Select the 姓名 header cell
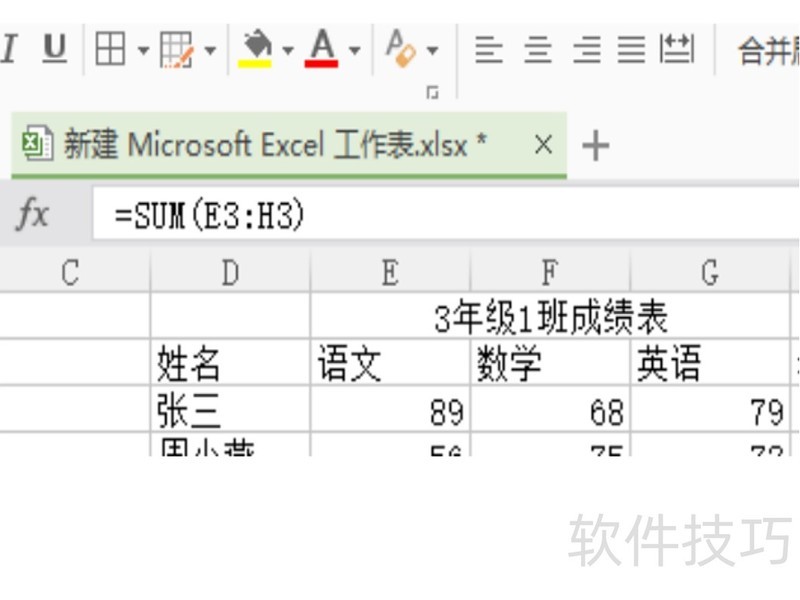 tap(231, 363)
